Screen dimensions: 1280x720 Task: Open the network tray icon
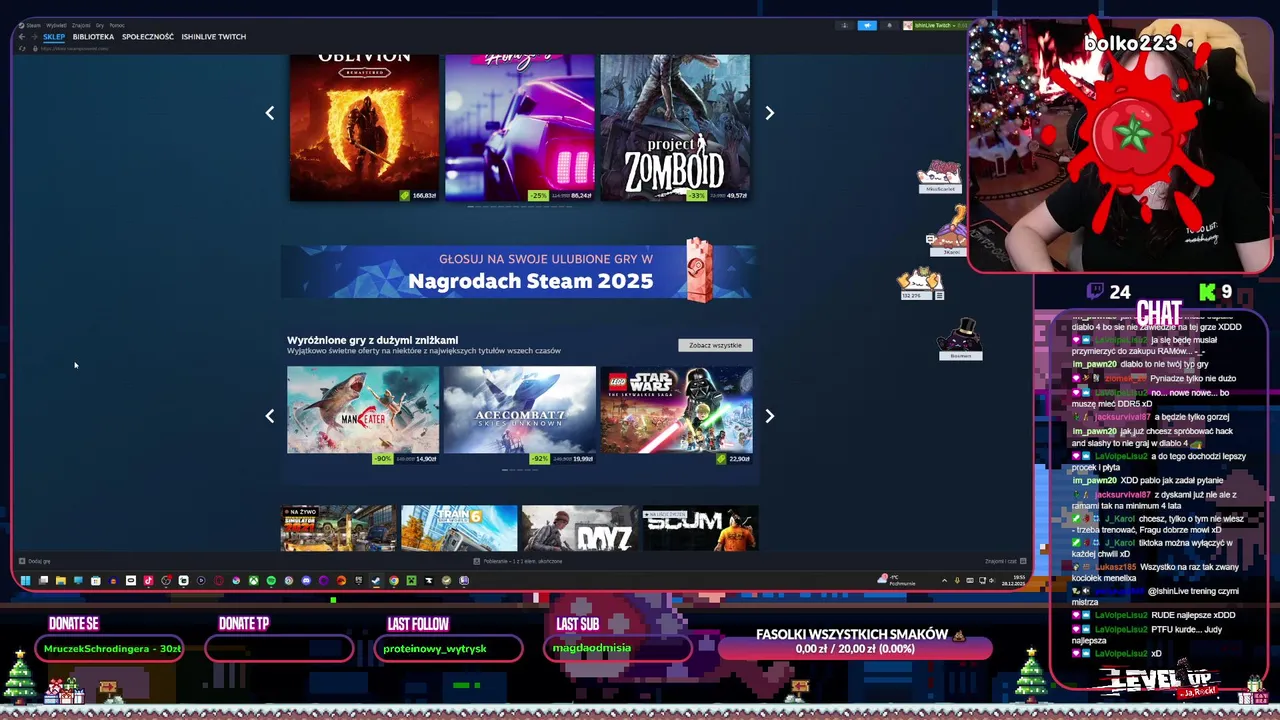(982, 580)
